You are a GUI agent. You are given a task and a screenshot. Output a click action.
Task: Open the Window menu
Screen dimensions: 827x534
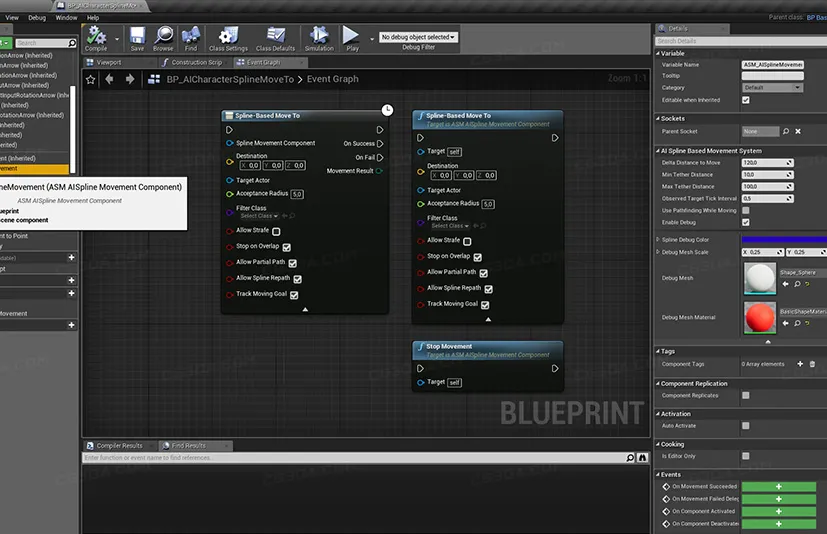click(66, 18)
